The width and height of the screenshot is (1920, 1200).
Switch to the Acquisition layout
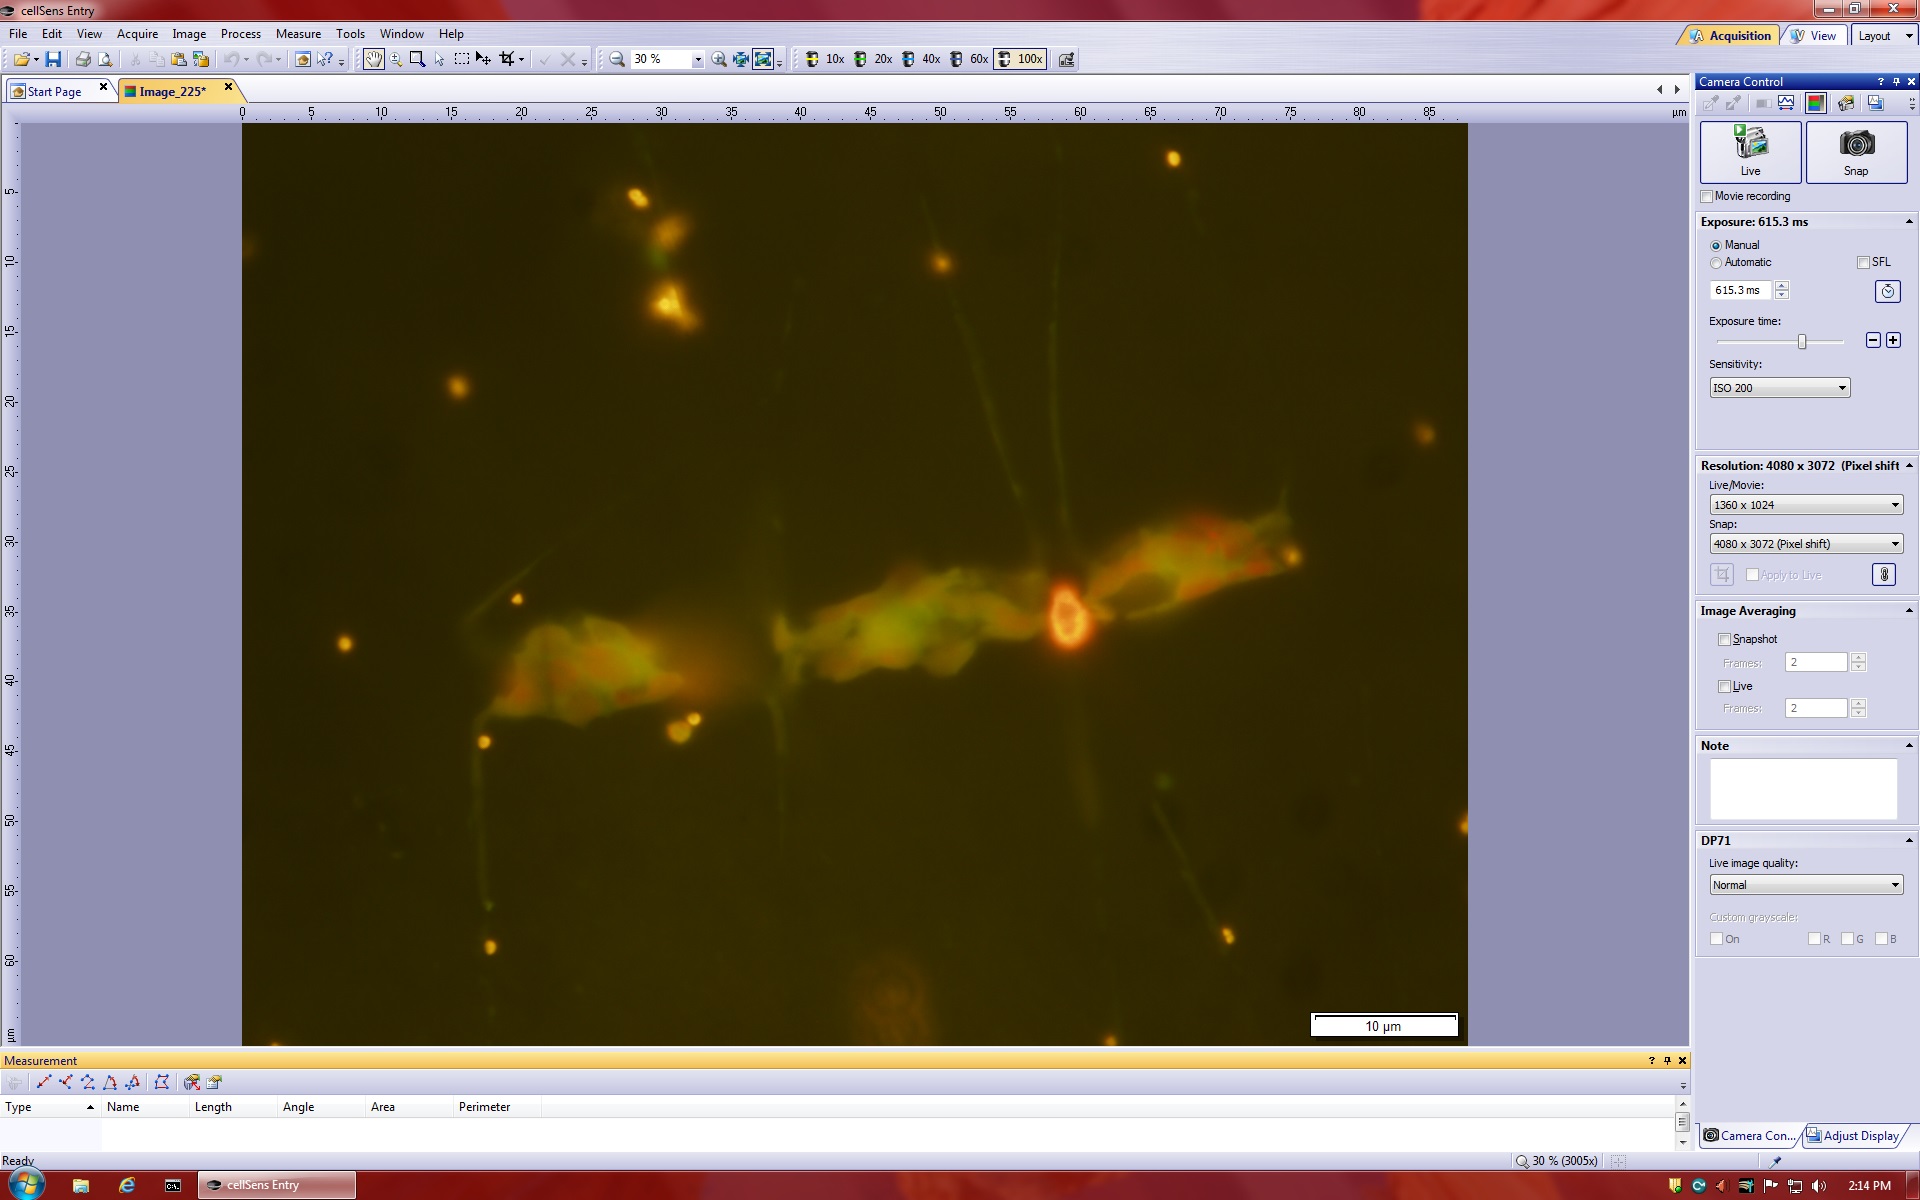pyautogui.click(x=1730, y=36)
